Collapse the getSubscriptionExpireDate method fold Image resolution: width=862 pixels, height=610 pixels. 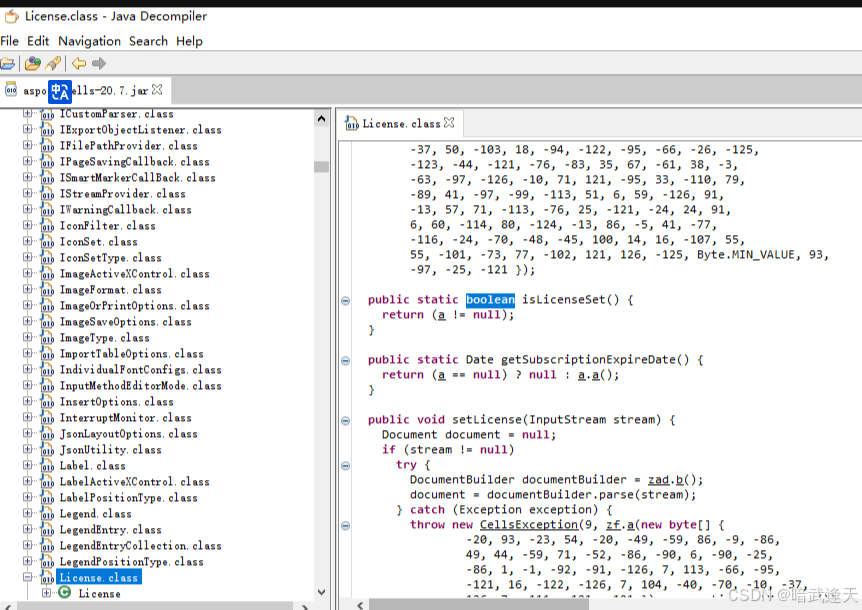tap(345, 361)
